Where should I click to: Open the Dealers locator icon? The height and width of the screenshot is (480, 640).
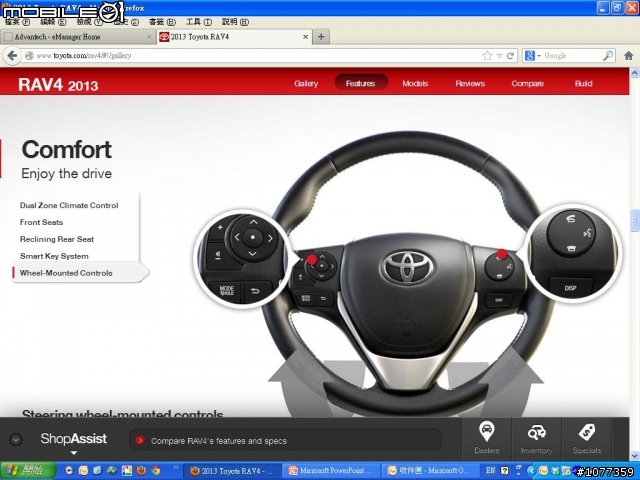[487, 438]
